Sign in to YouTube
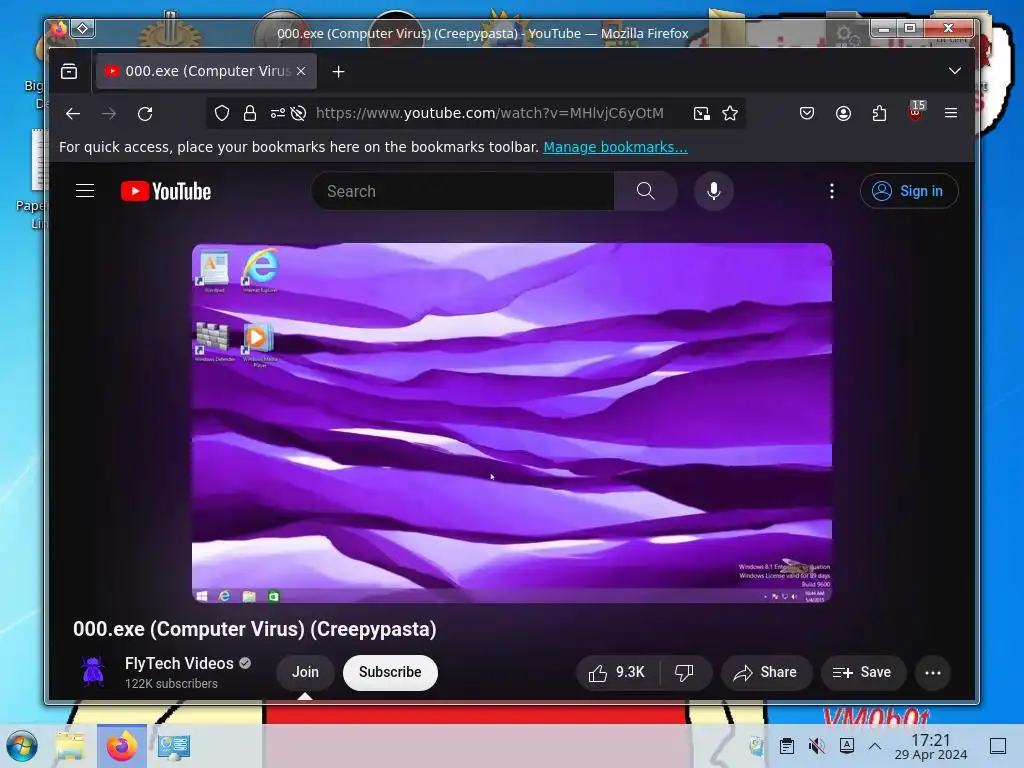 [909, 191]
